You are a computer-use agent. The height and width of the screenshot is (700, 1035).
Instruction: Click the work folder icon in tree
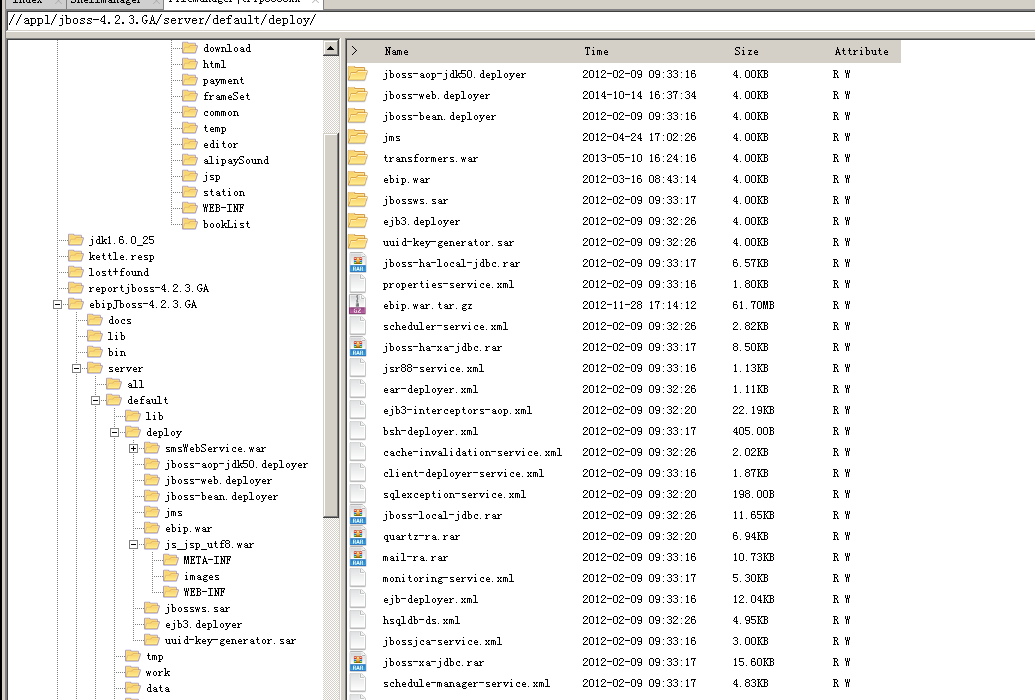tap(133, 672)
